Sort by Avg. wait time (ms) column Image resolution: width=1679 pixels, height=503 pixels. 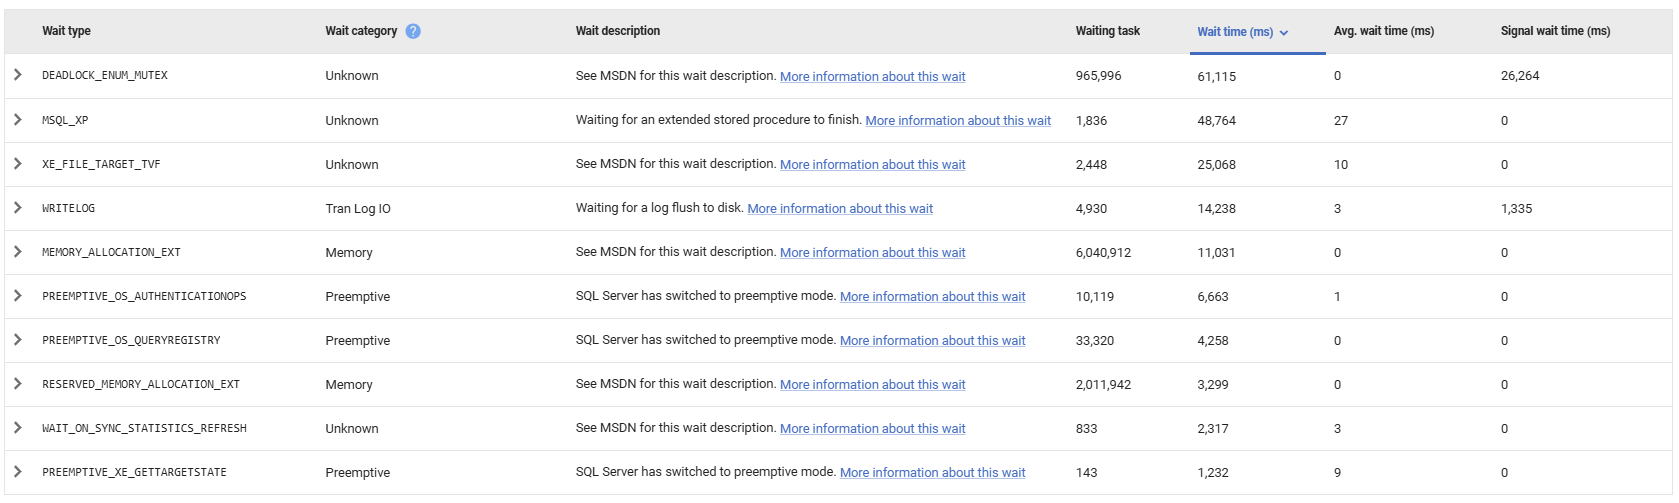point(1383,31)
